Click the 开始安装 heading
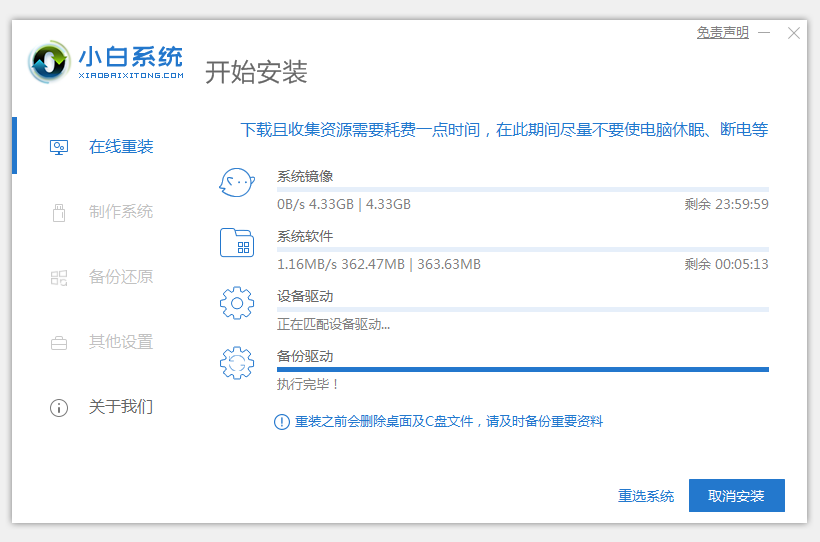This screenshot has height=542, width=820. (256, 72)
